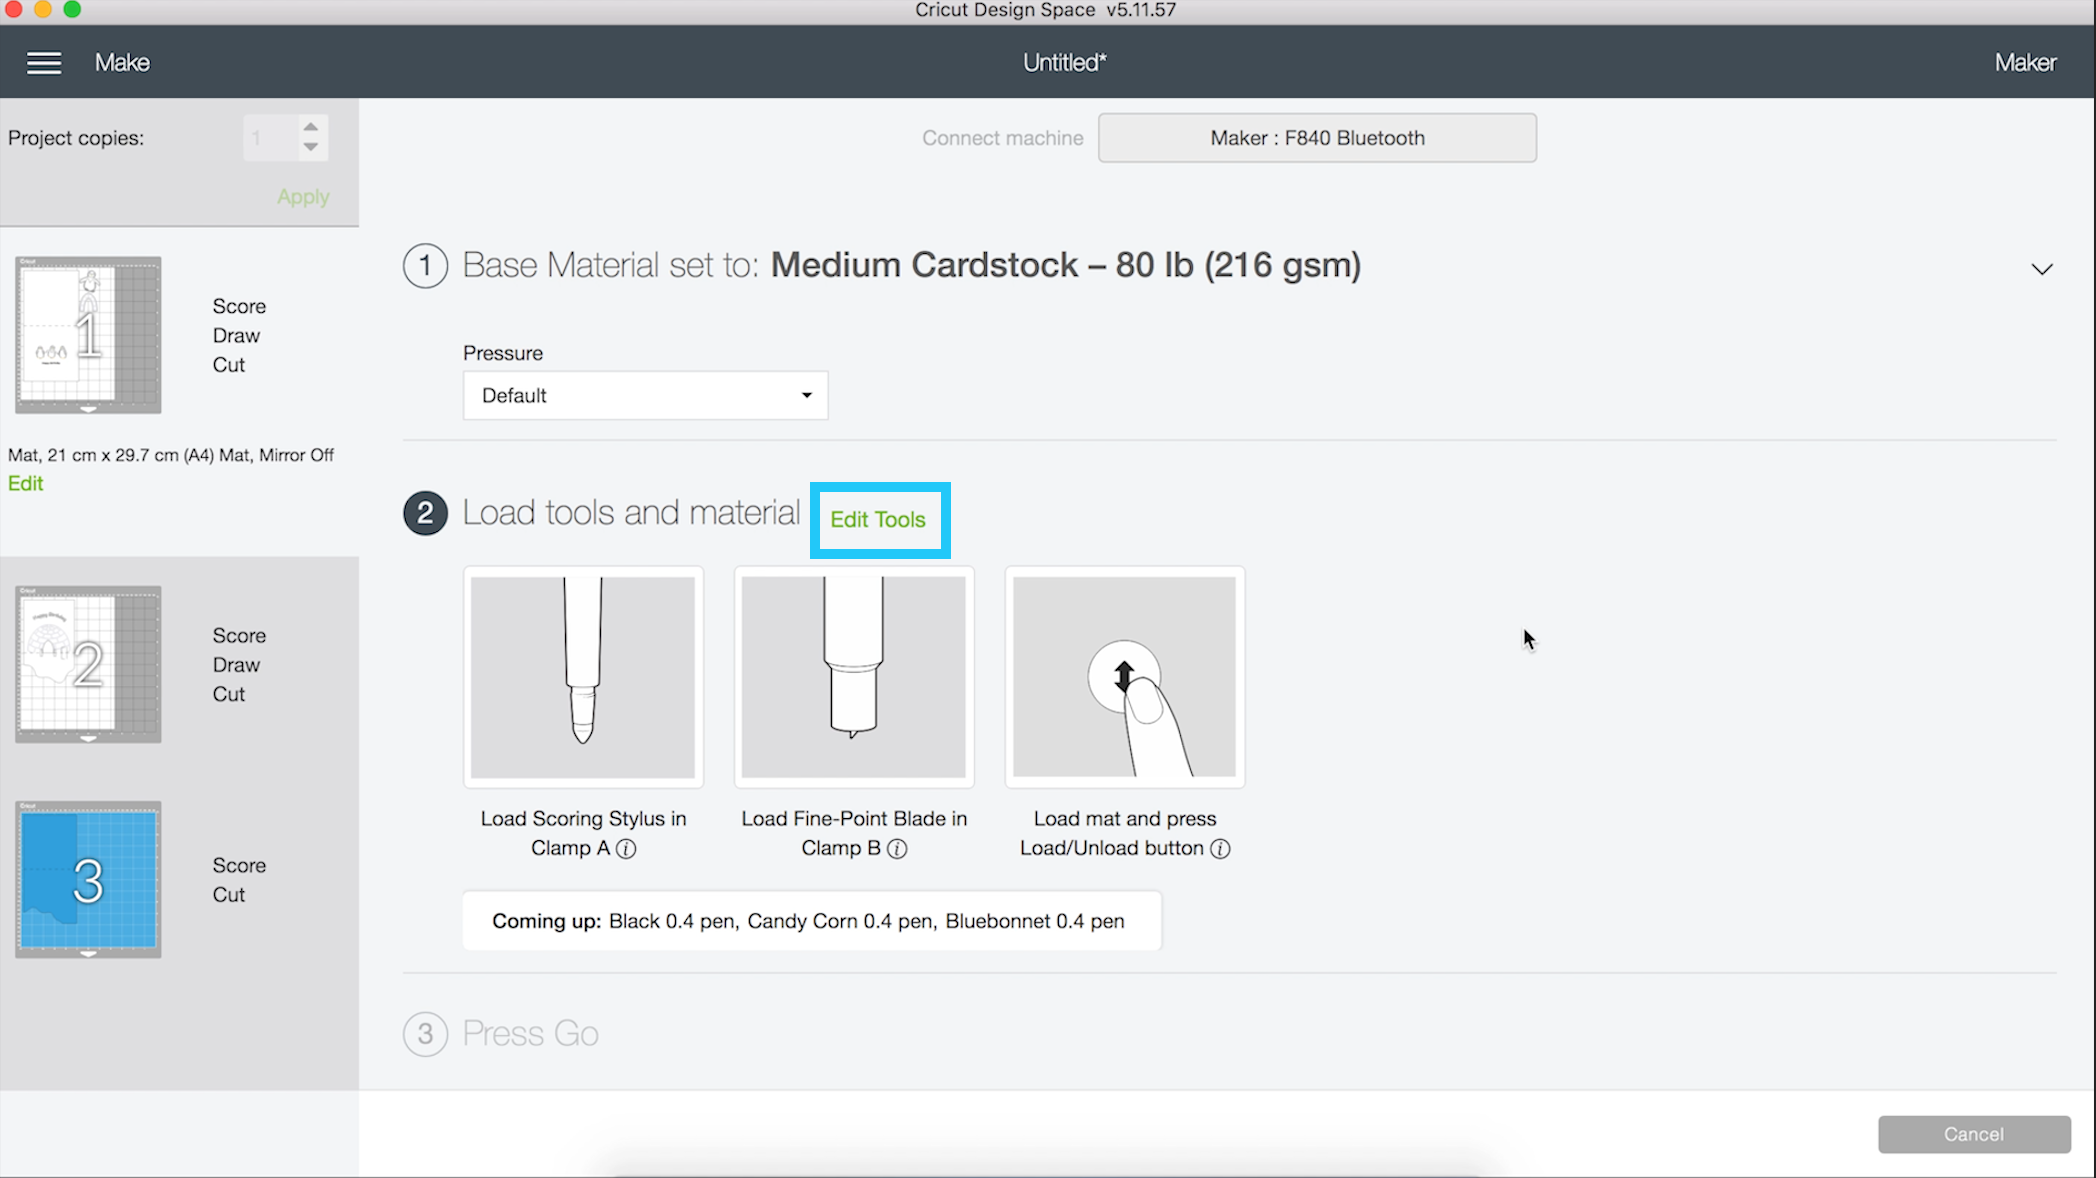Click the Cancel button
Viewport: 2096px width, 1178px height.
[x=1973, y=1134]
